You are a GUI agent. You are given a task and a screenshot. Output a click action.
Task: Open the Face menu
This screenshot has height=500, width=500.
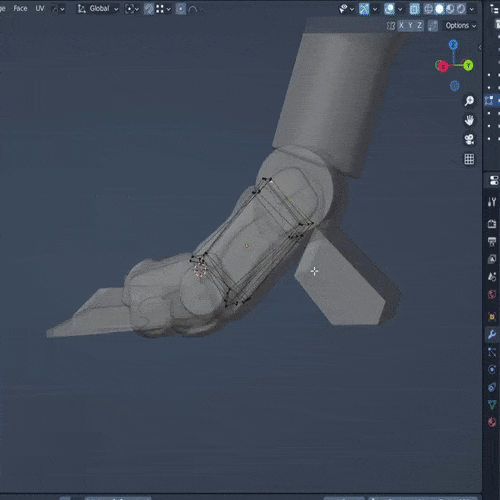[x=20, y=9]
